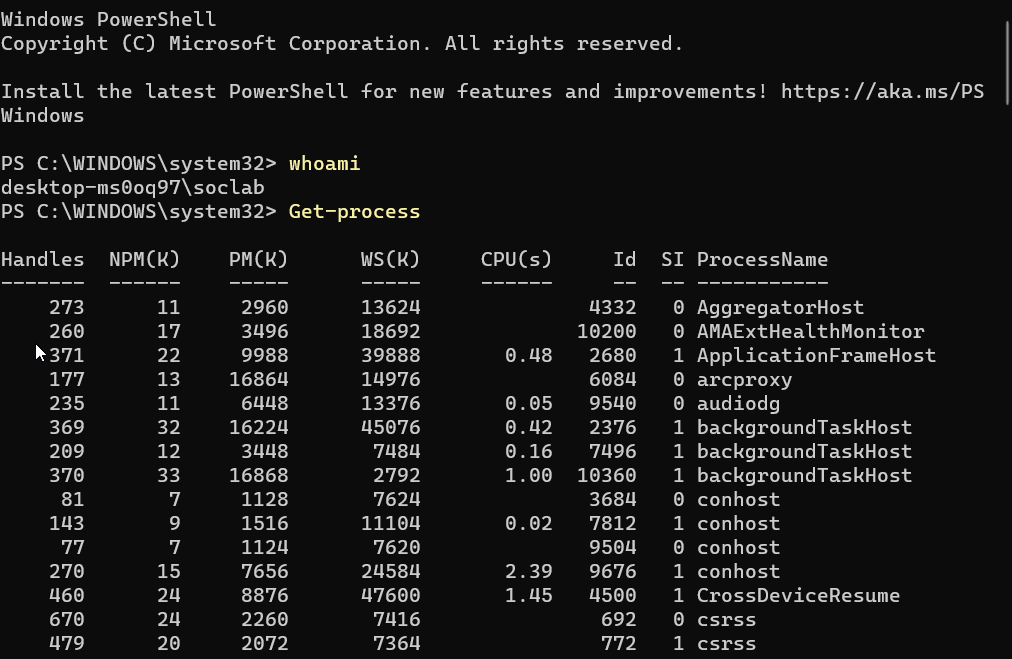
Task: Click the Handles value 273
Action: pyautogui.click(x=66, y=307)
